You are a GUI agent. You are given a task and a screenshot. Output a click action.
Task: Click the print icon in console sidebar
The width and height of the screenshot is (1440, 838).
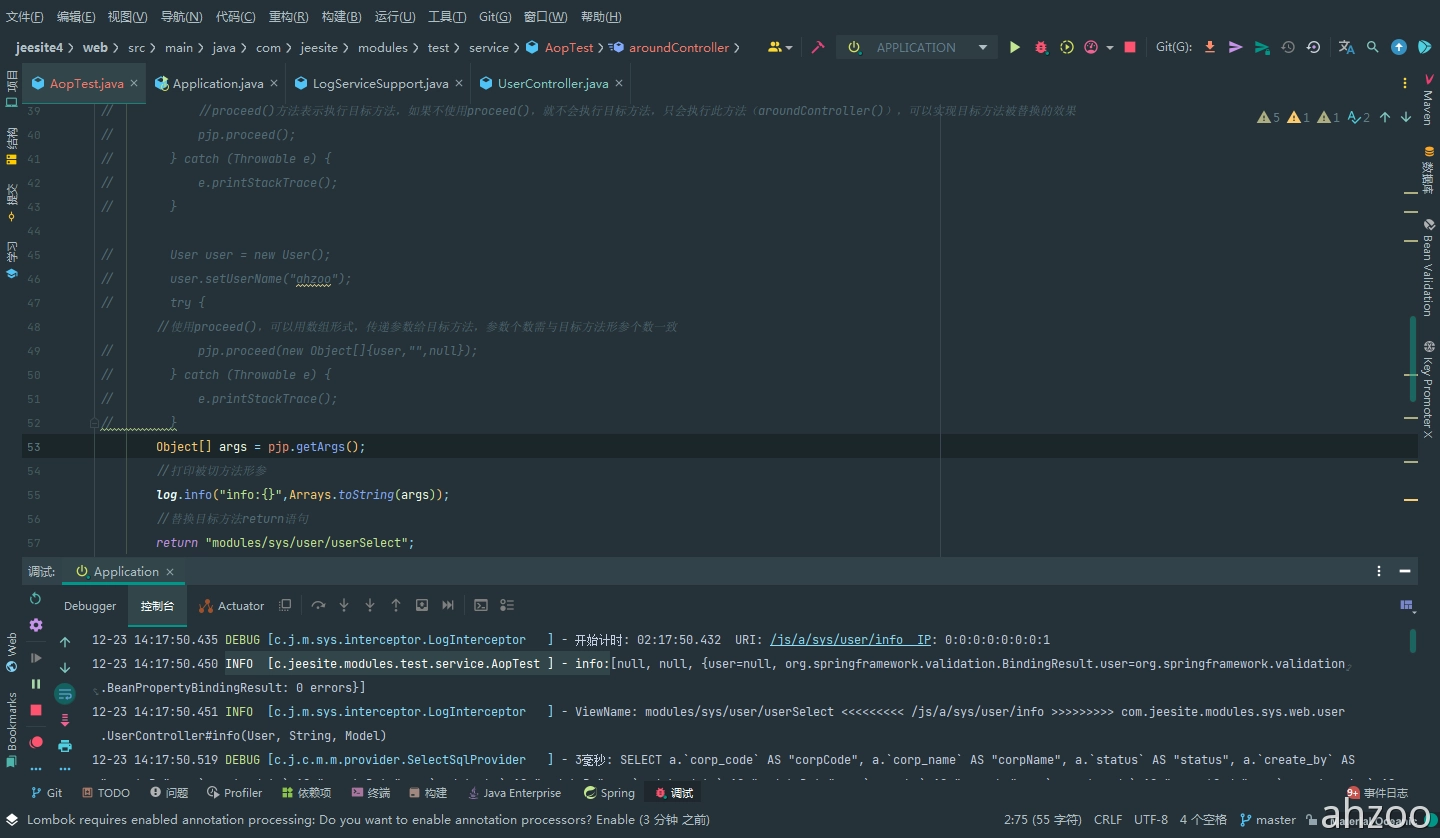65,745
